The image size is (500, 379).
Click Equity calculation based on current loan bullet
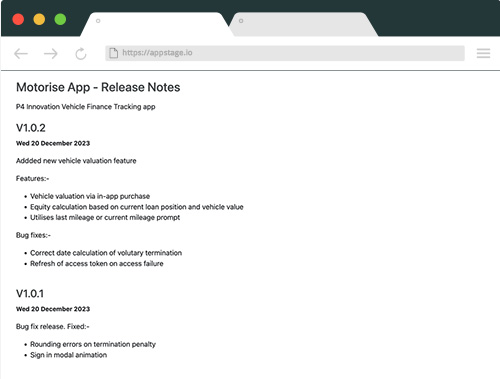[x=137, y=207]
